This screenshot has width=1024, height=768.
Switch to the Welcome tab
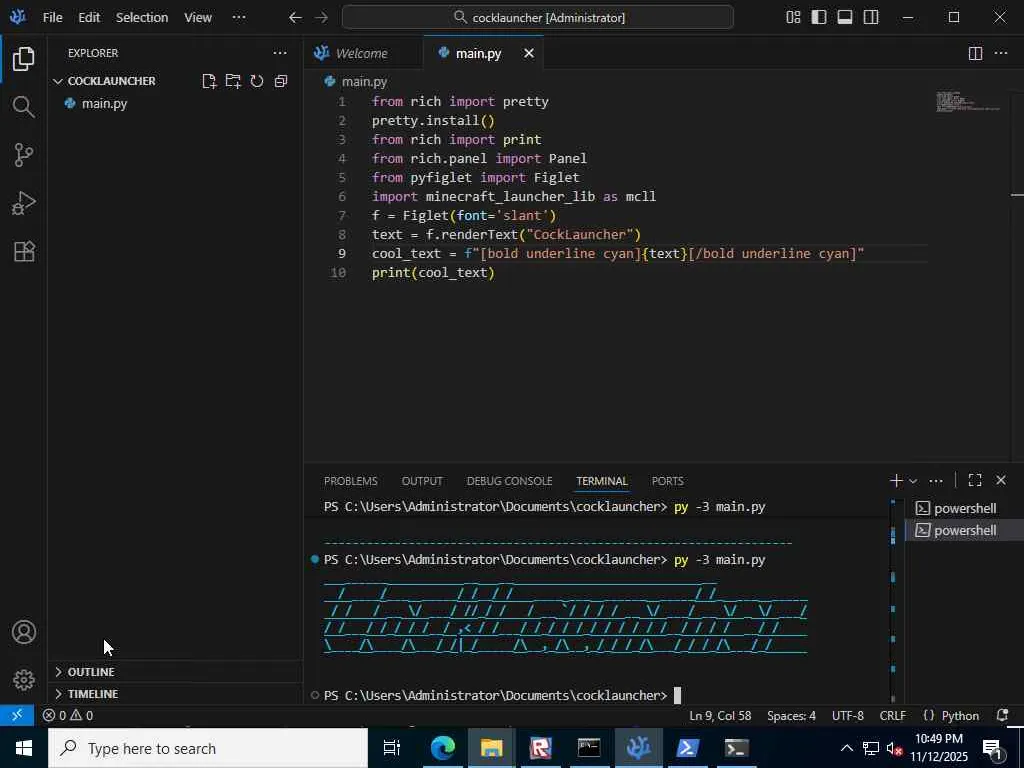(x=361, y=54)
